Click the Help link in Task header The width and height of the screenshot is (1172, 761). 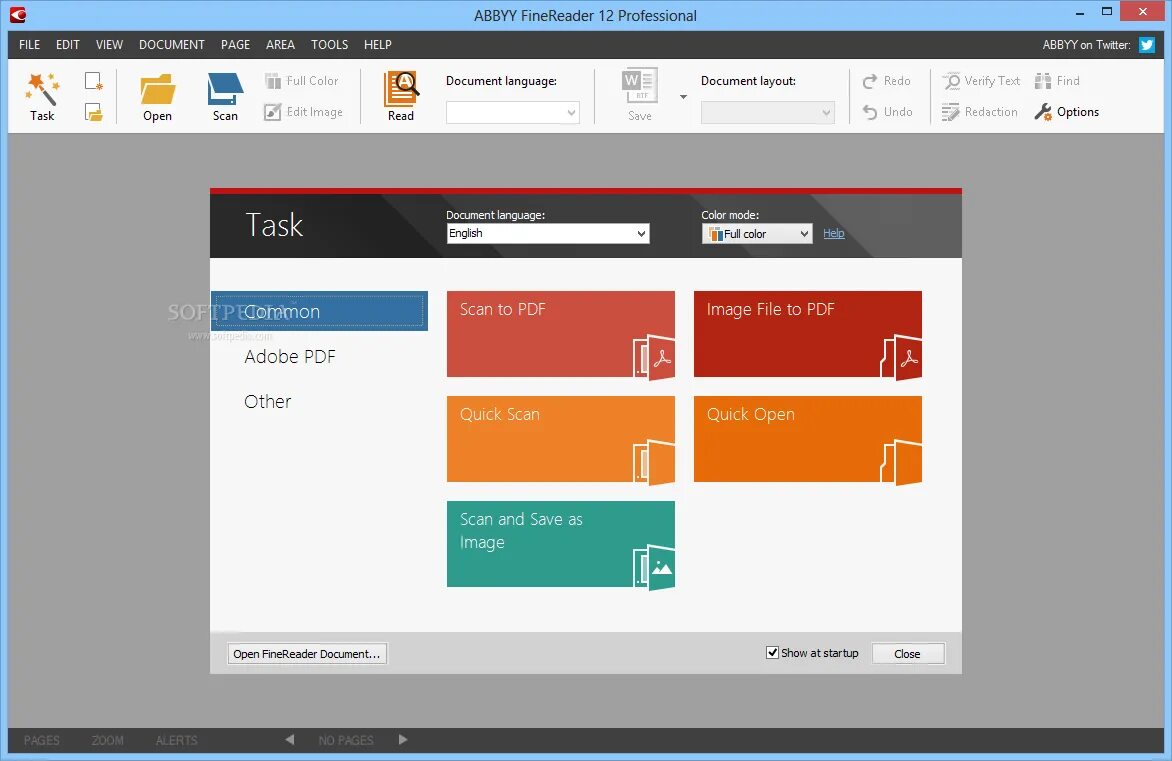tap(833, 233)
